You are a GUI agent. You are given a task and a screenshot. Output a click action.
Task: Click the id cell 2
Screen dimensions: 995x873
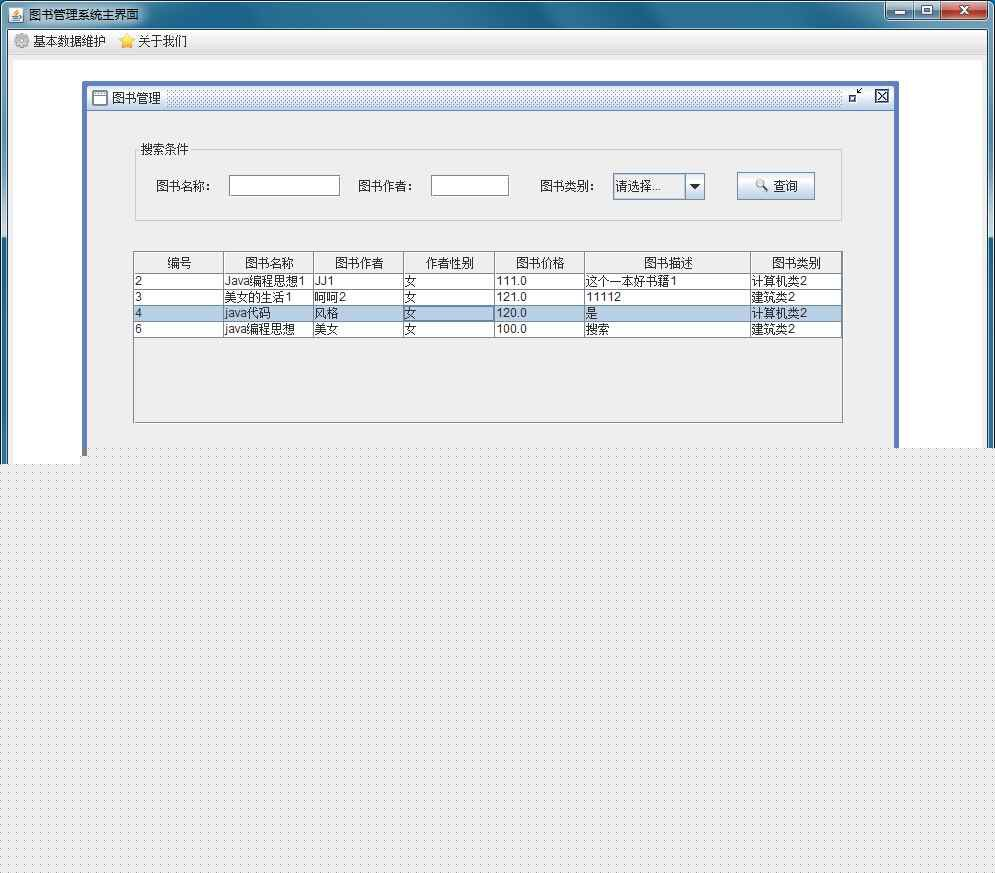(x=179, y=281)
